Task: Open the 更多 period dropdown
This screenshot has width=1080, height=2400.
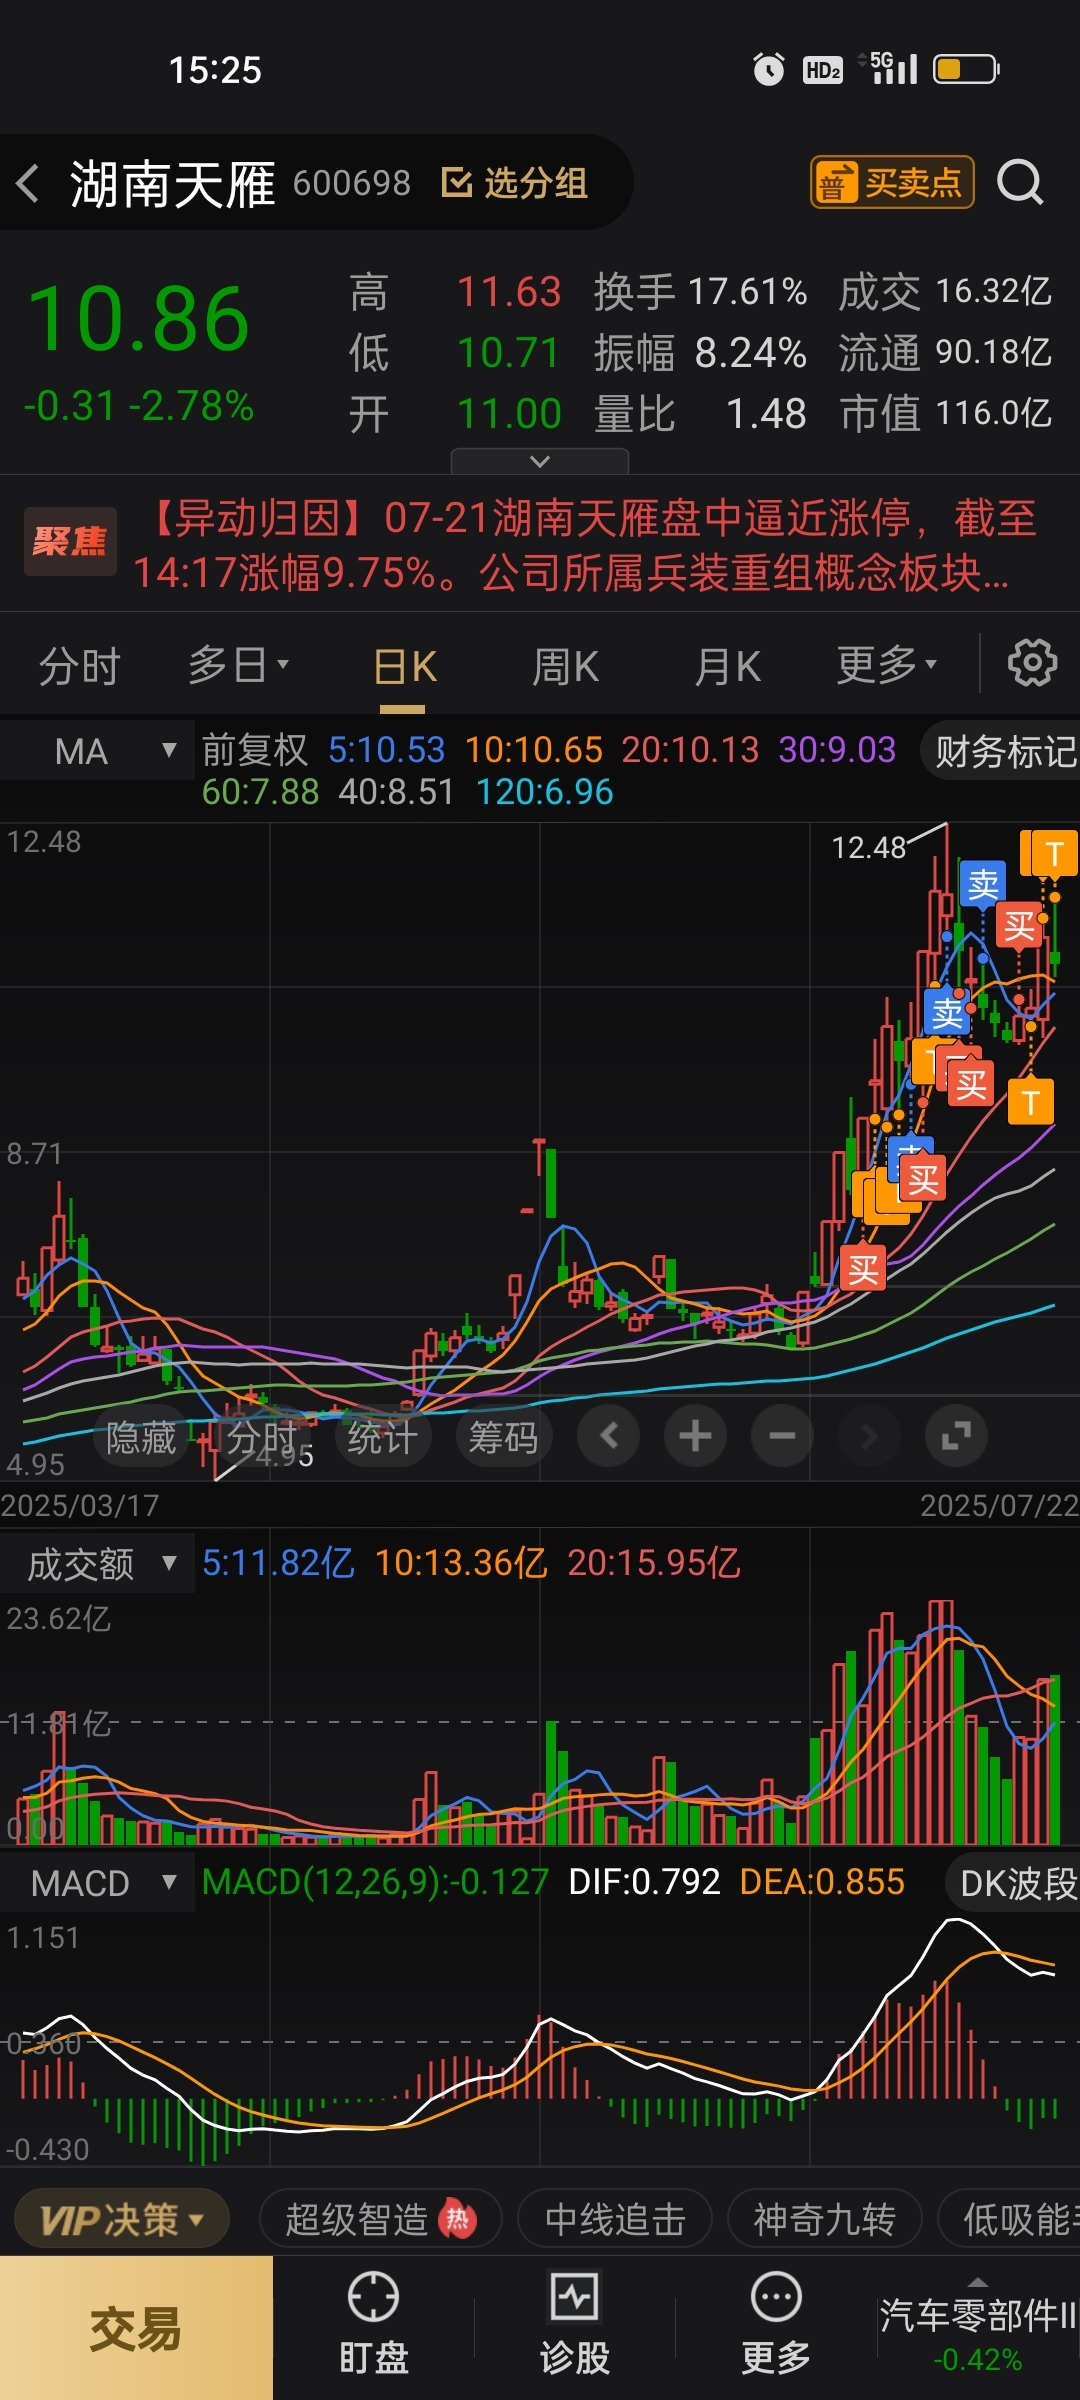Action: 886,664
